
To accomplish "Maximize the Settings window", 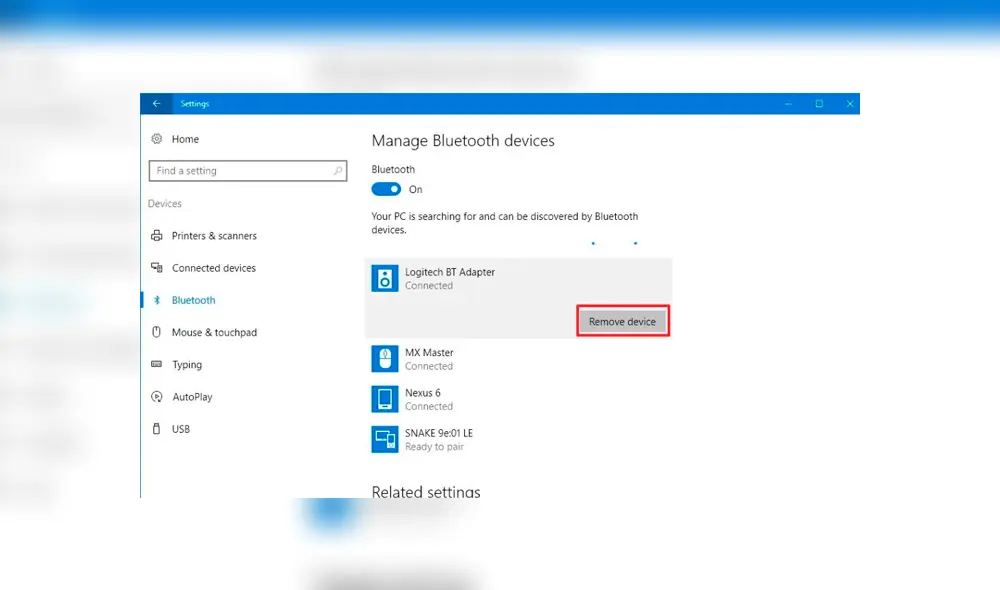I will pos(819,104).
